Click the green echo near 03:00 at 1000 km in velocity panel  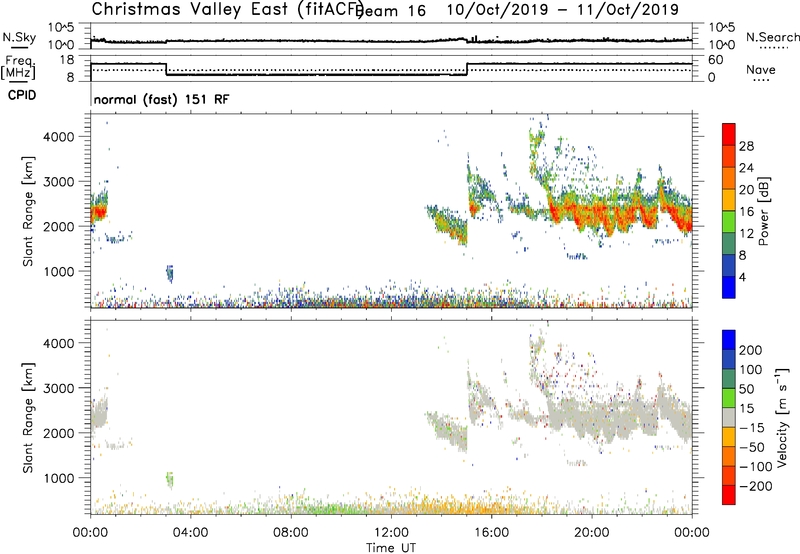point(170,480)
